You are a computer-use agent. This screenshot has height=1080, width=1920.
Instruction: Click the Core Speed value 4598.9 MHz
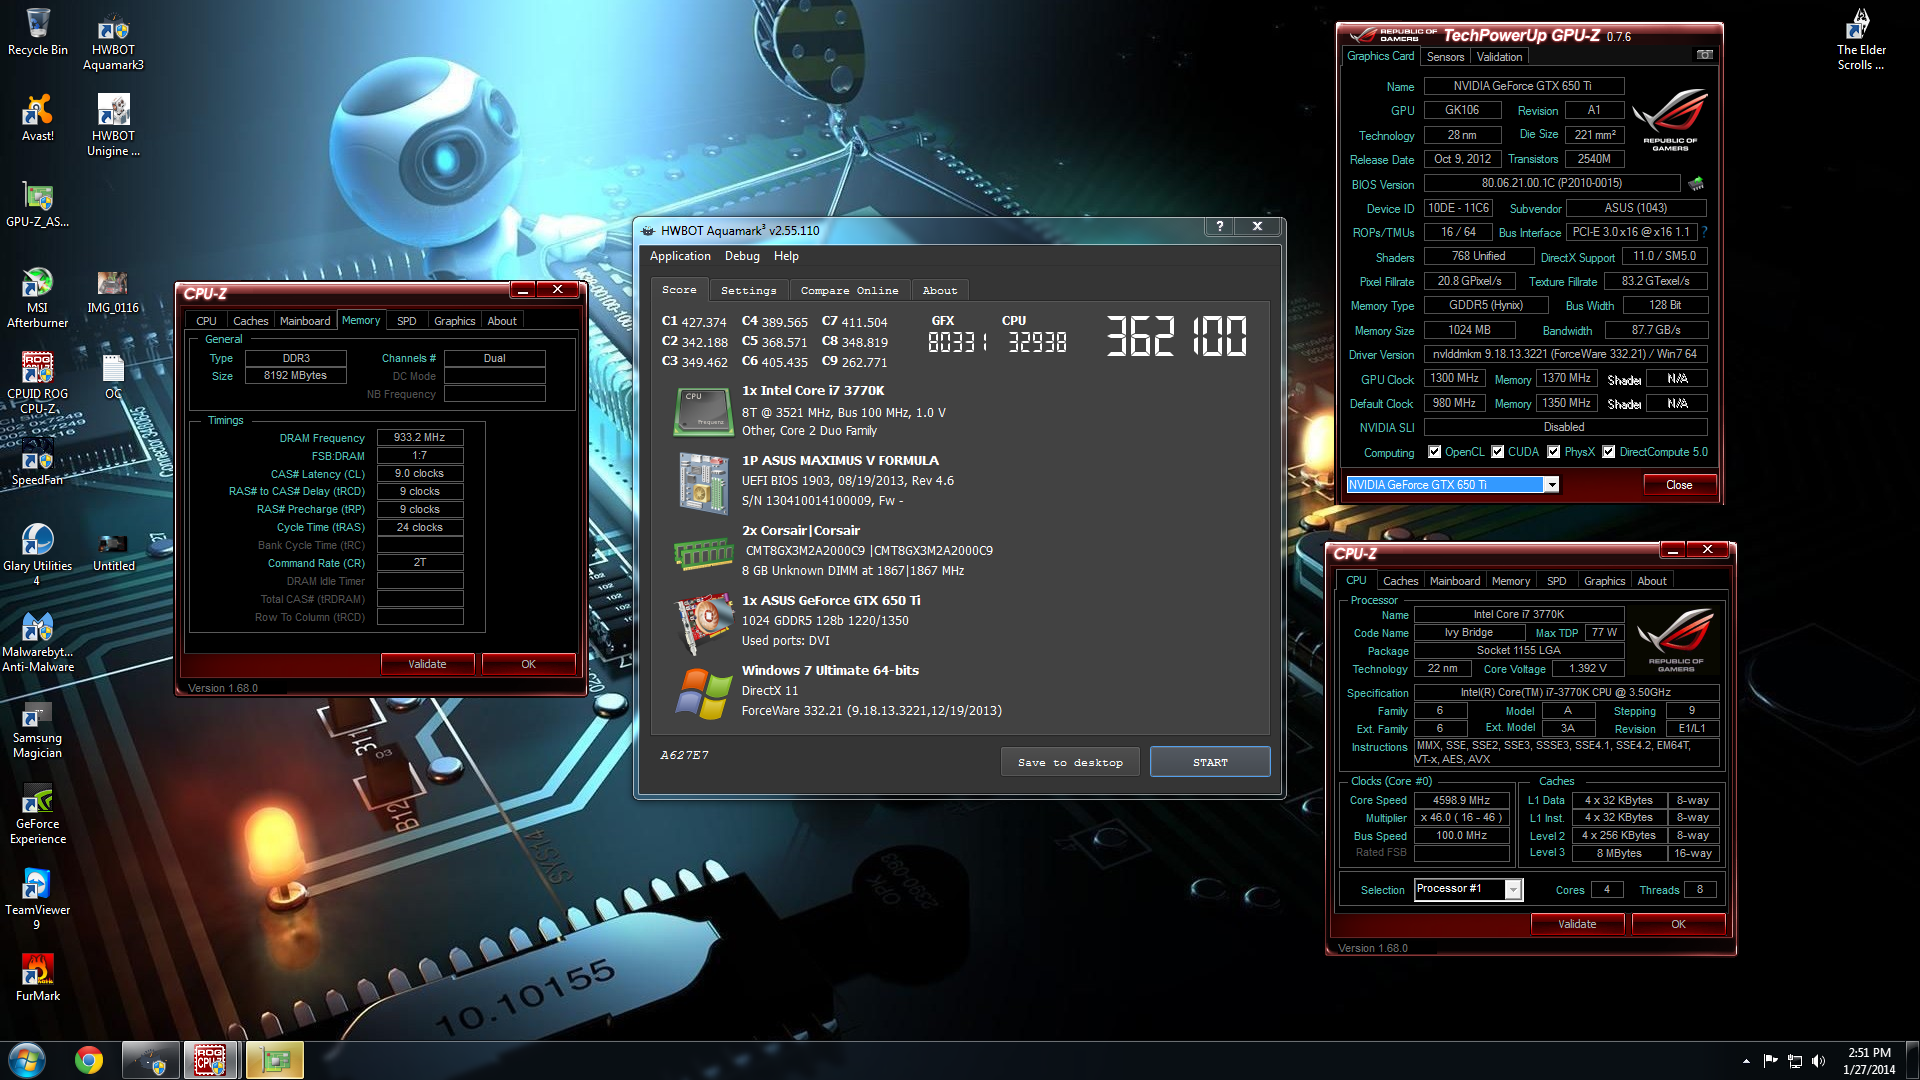click(1461, 800)
